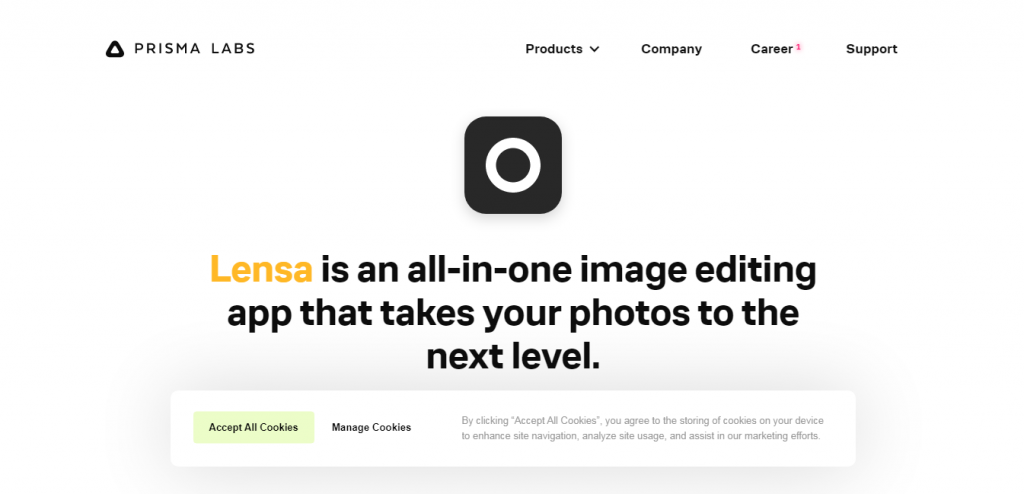This screenshot has width=1024, height=494.
Task: Click the headline line with your photos
Action: pos(513,314)
